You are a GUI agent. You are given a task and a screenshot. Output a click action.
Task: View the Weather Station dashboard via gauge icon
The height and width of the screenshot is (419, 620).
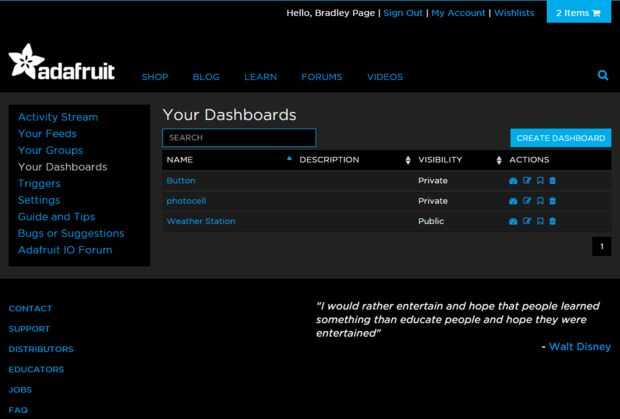point(513,221)
